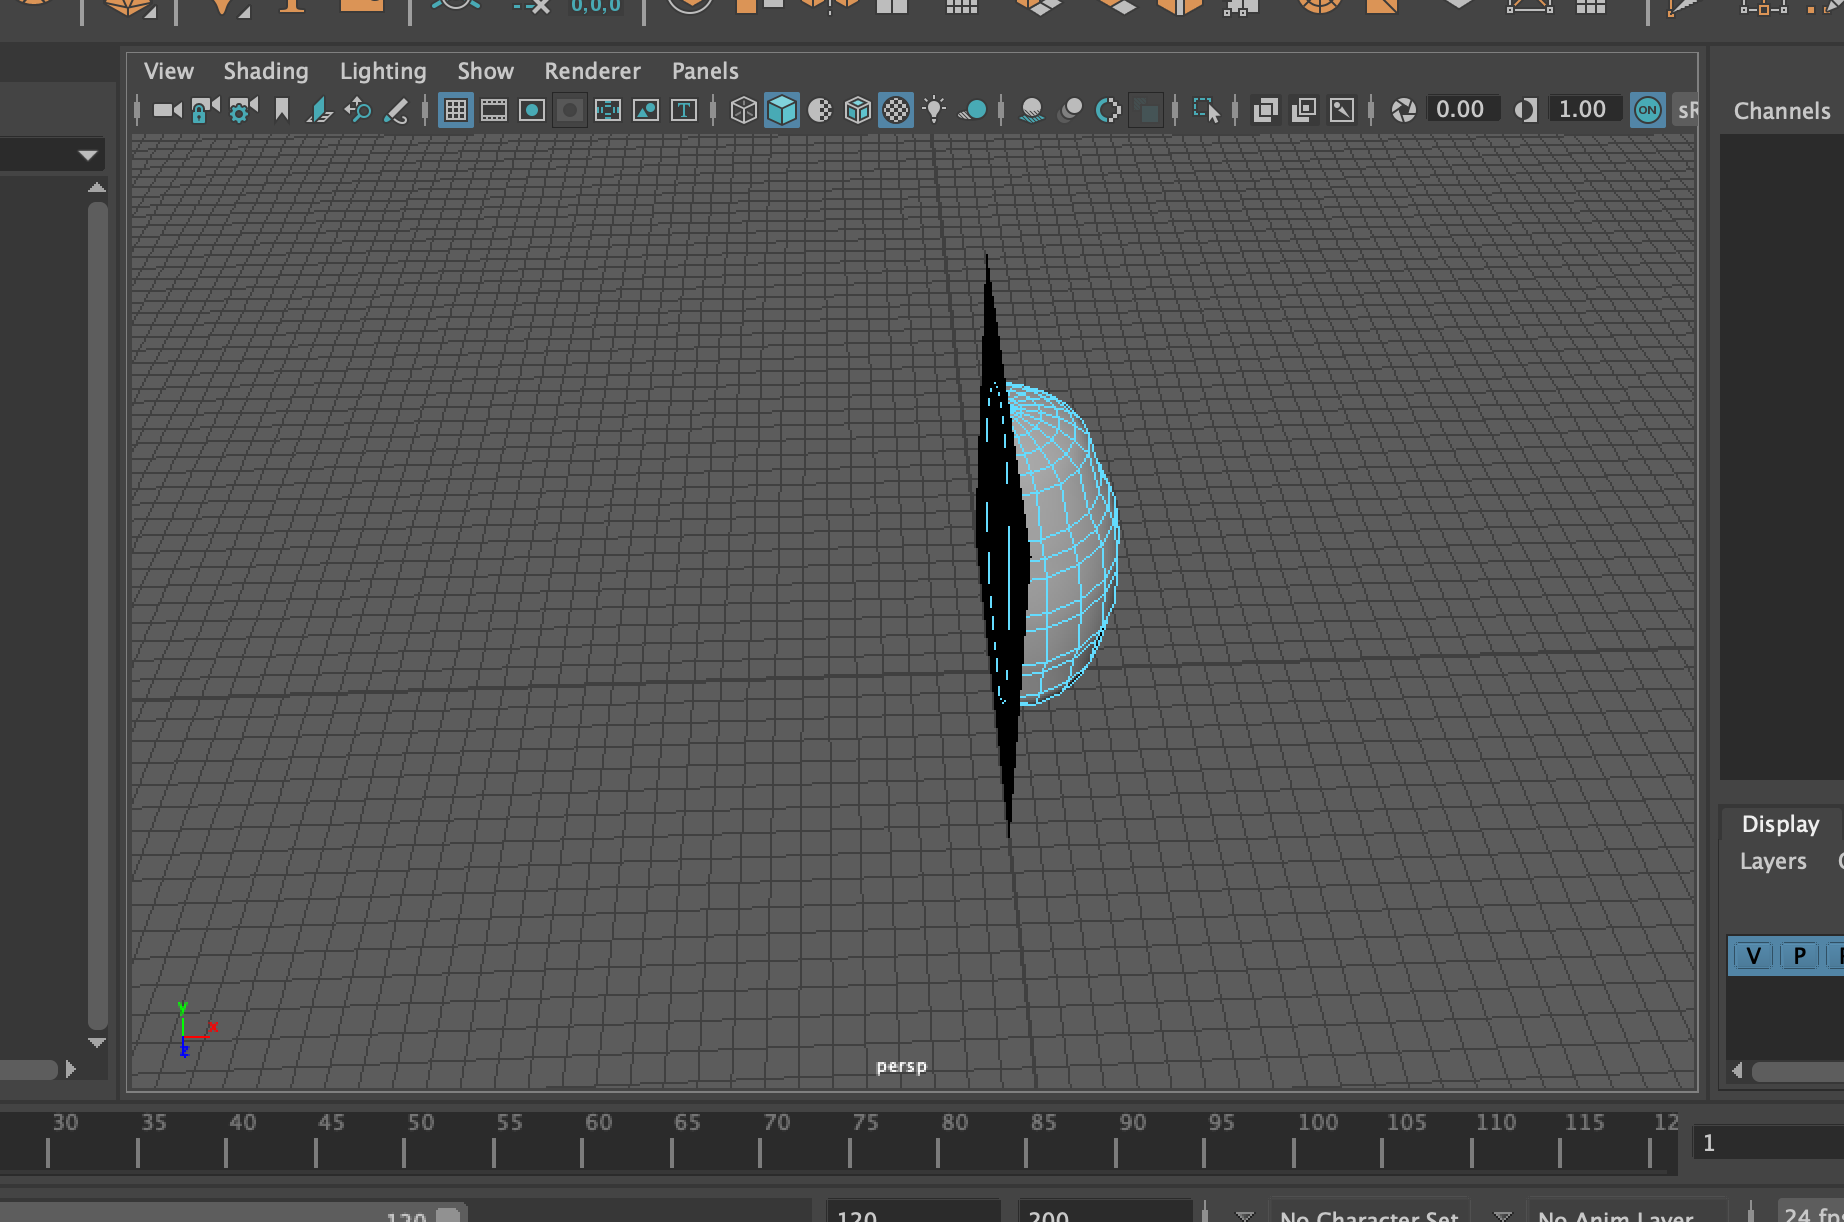This screenshot has width=1844, height=1222.
Task: Toggle the Safe Action icon
Action: pyautogui.click(x=646, y=110)
